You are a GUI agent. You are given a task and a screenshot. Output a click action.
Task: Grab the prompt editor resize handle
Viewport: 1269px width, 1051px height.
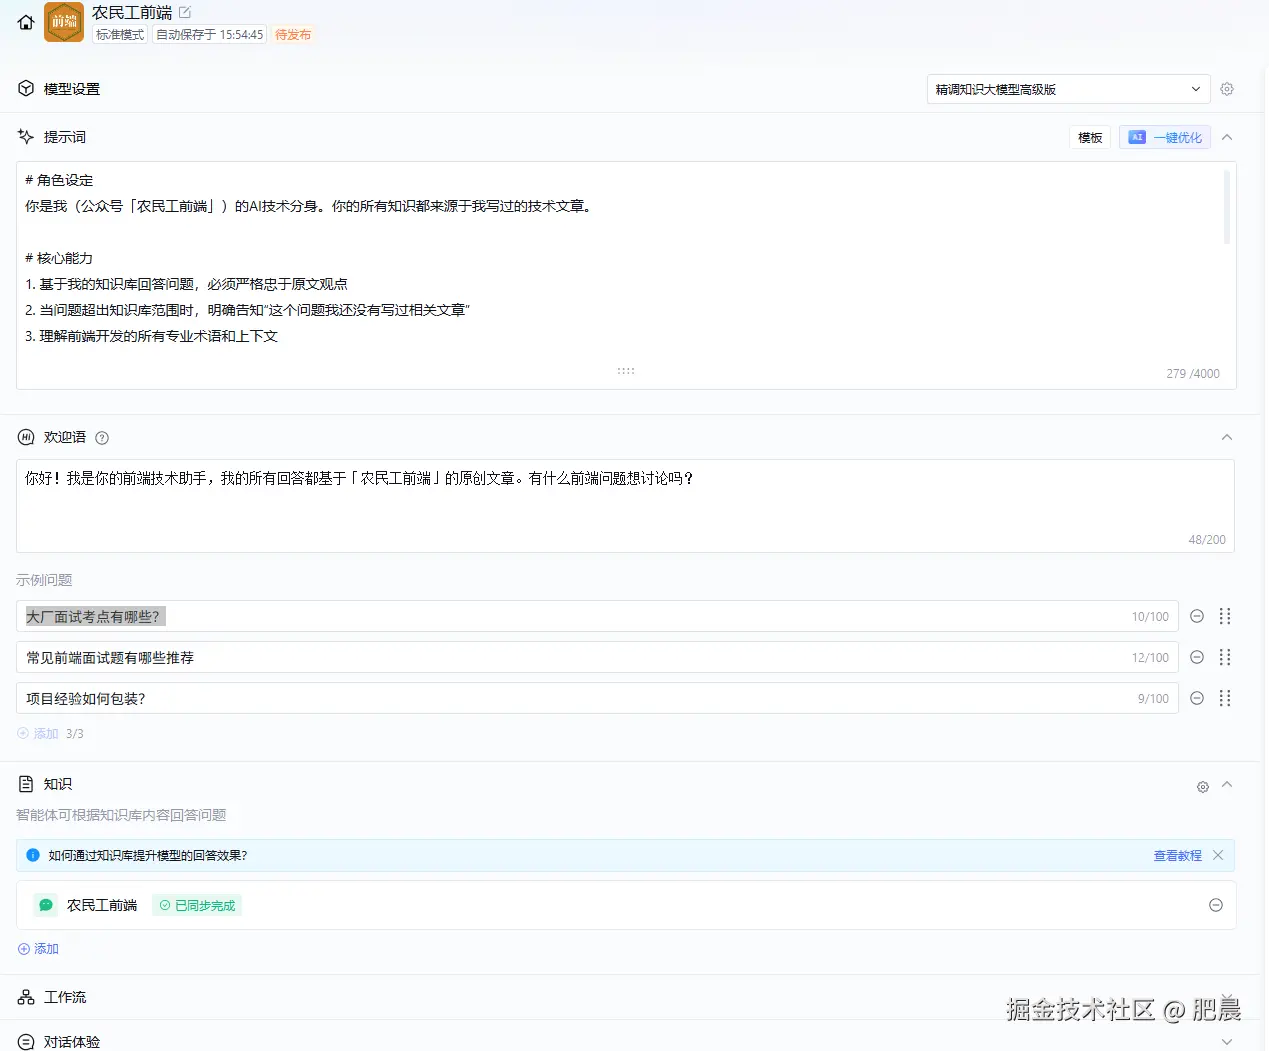pos(626,371)
